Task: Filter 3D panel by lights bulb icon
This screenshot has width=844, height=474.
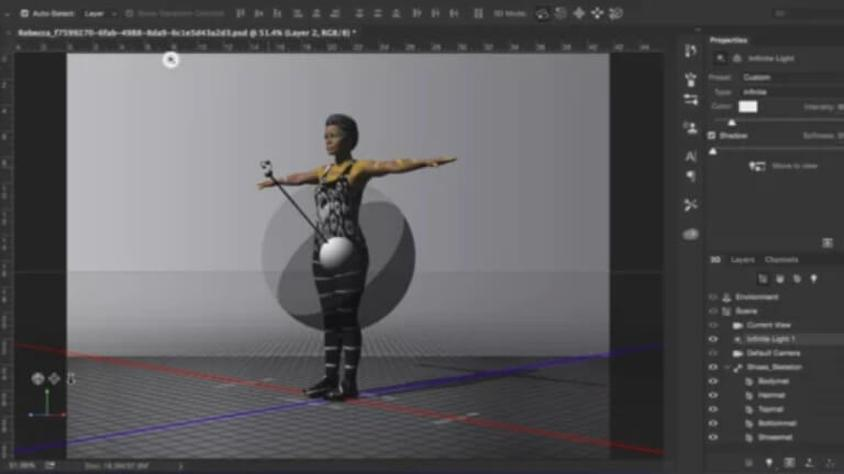Action: (x=814, y=279)
